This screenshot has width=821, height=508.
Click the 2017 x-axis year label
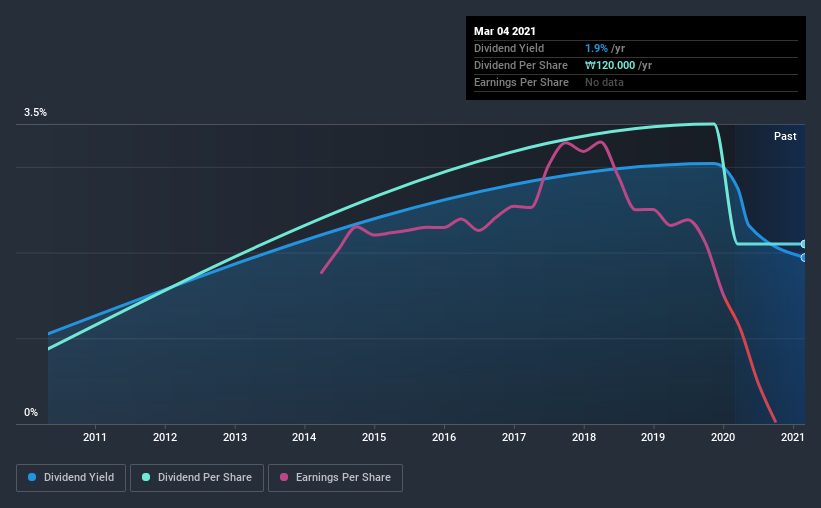[514, 437]
